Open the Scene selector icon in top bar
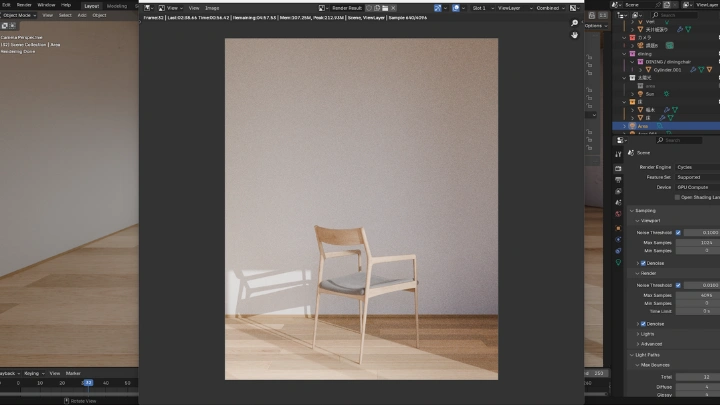720x405 pixels. point(616,5)
